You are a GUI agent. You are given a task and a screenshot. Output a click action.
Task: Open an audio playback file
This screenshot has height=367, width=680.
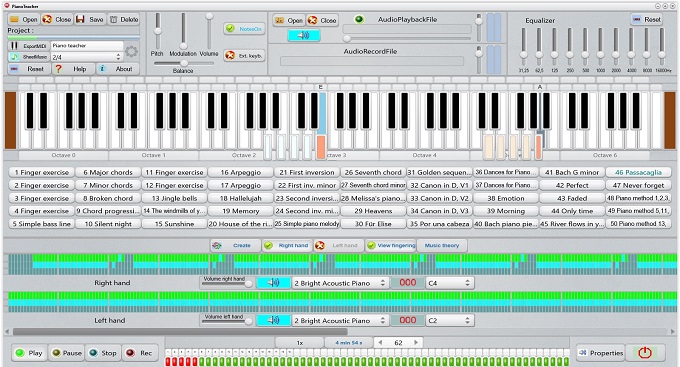coord(288,20)
